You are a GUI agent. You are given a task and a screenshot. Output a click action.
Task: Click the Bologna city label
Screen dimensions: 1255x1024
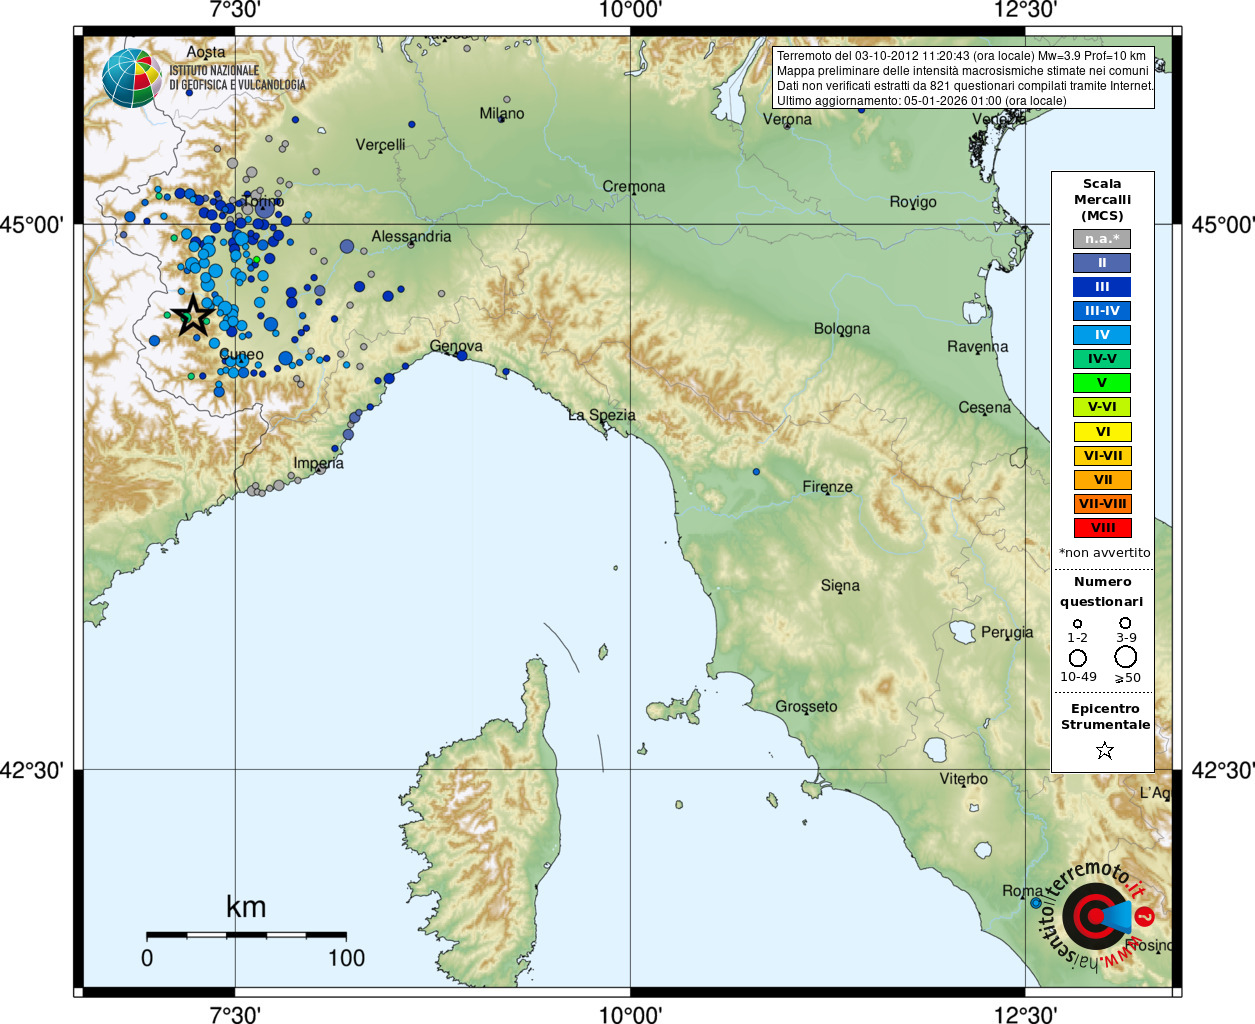(x=842, y=329)
